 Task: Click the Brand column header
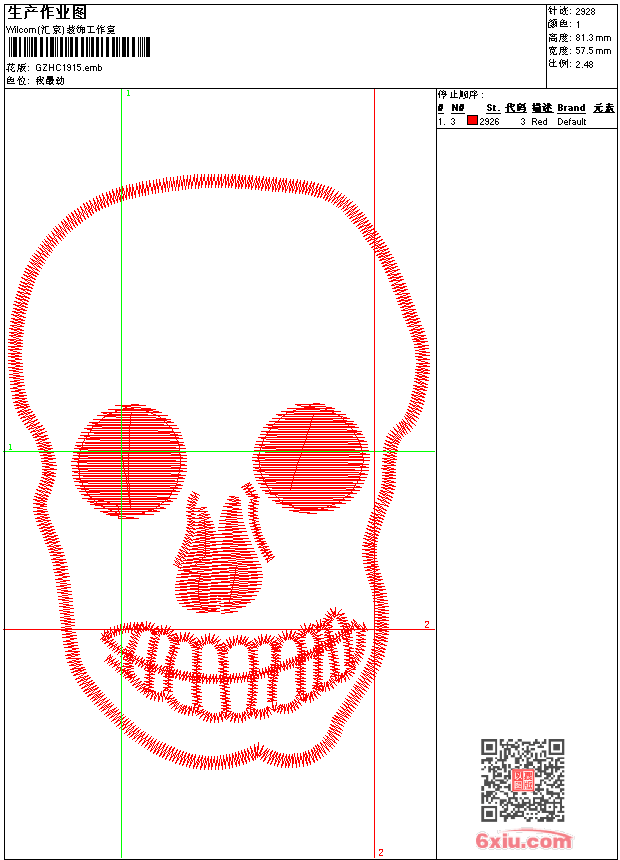coord(571,108)
